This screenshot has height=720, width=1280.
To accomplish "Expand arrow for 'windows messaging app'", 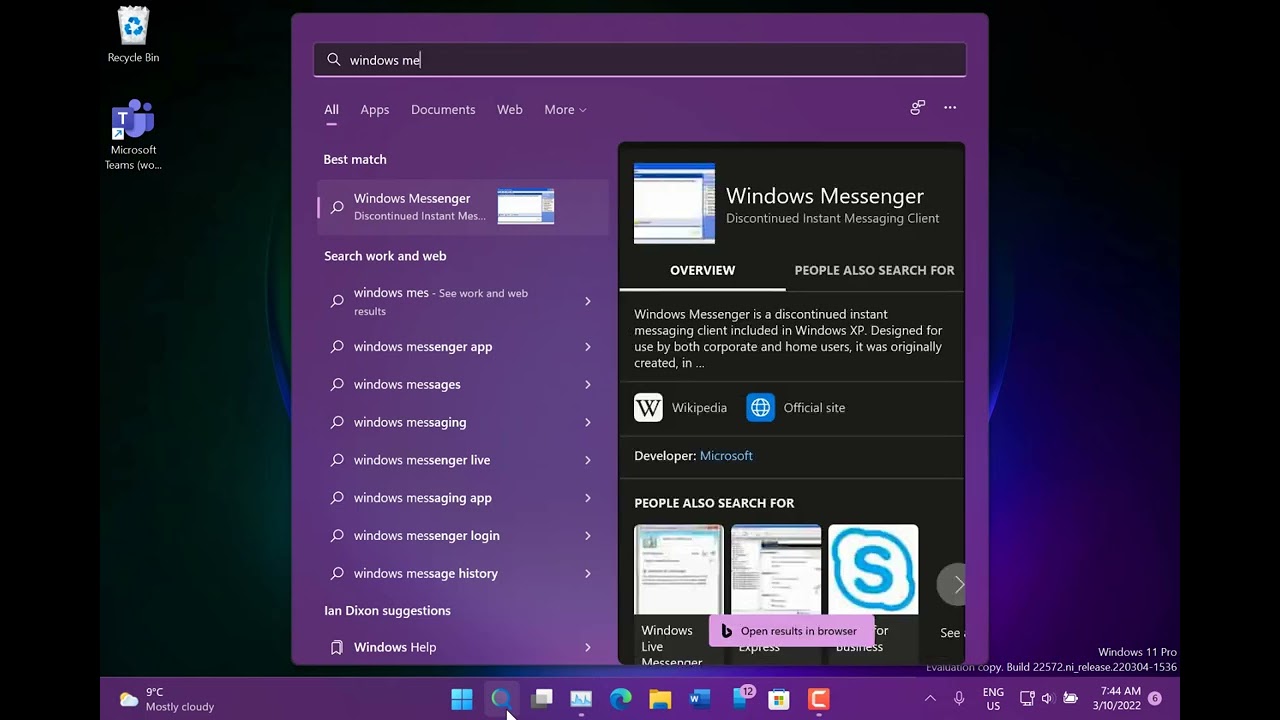I will coord(588,498).
